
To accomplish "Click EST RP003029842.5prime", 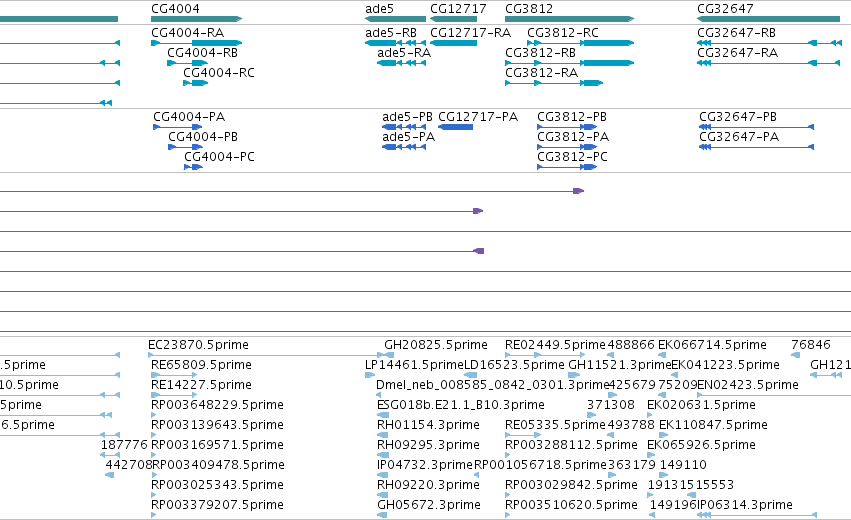I will tap(571, 485).
